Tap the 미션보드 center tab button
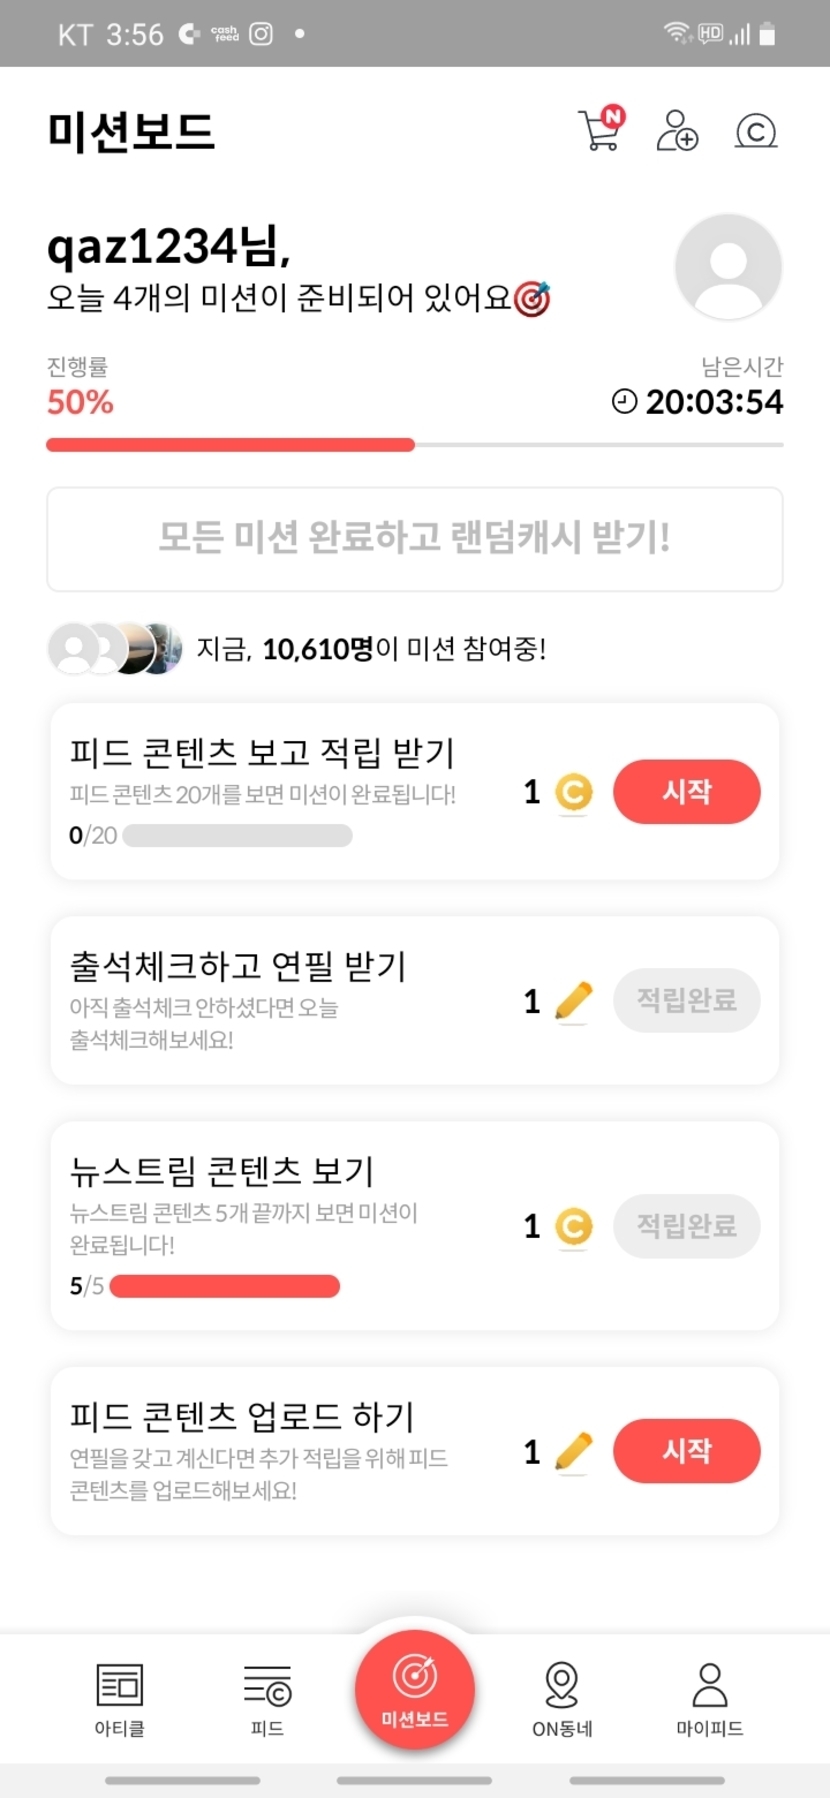The width and height of the screenshot is (830, 1798). click(x=414, y=1690)
